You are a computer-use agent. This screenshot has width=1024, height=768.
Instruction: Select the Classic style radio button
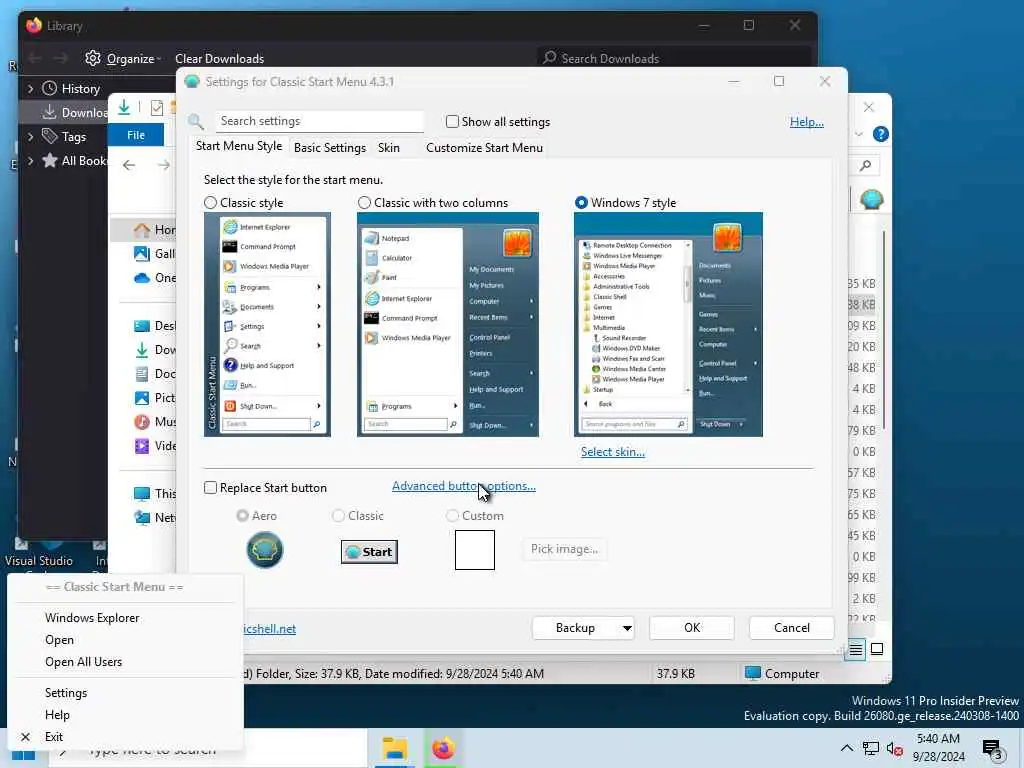pos(210,202)
